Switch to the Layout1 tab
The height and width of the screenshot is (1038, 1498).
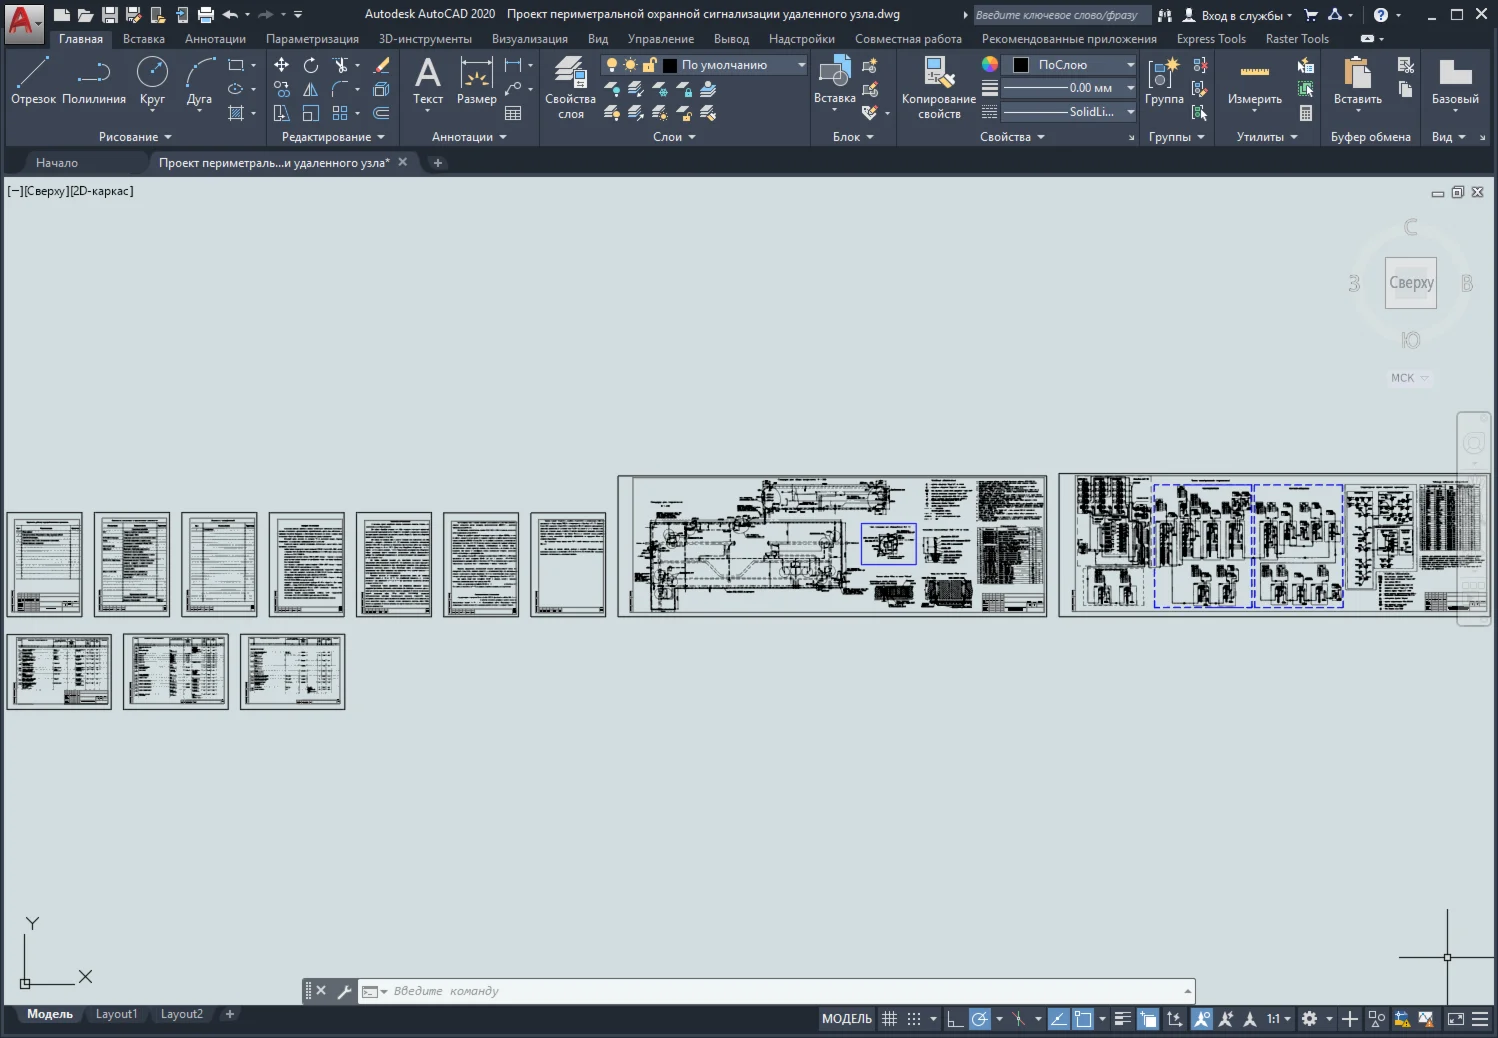point(117,1014)
